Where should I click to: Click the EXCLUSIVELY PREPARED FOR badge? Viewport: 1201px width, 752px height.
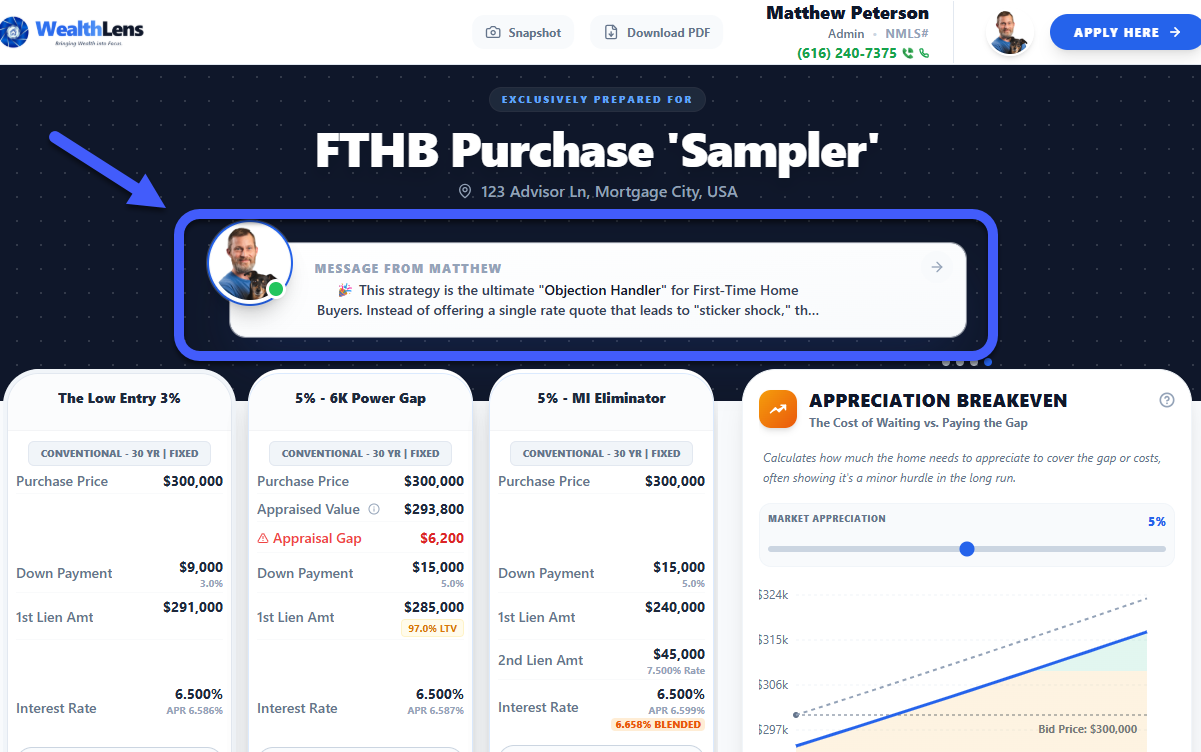tap(597, 99)
